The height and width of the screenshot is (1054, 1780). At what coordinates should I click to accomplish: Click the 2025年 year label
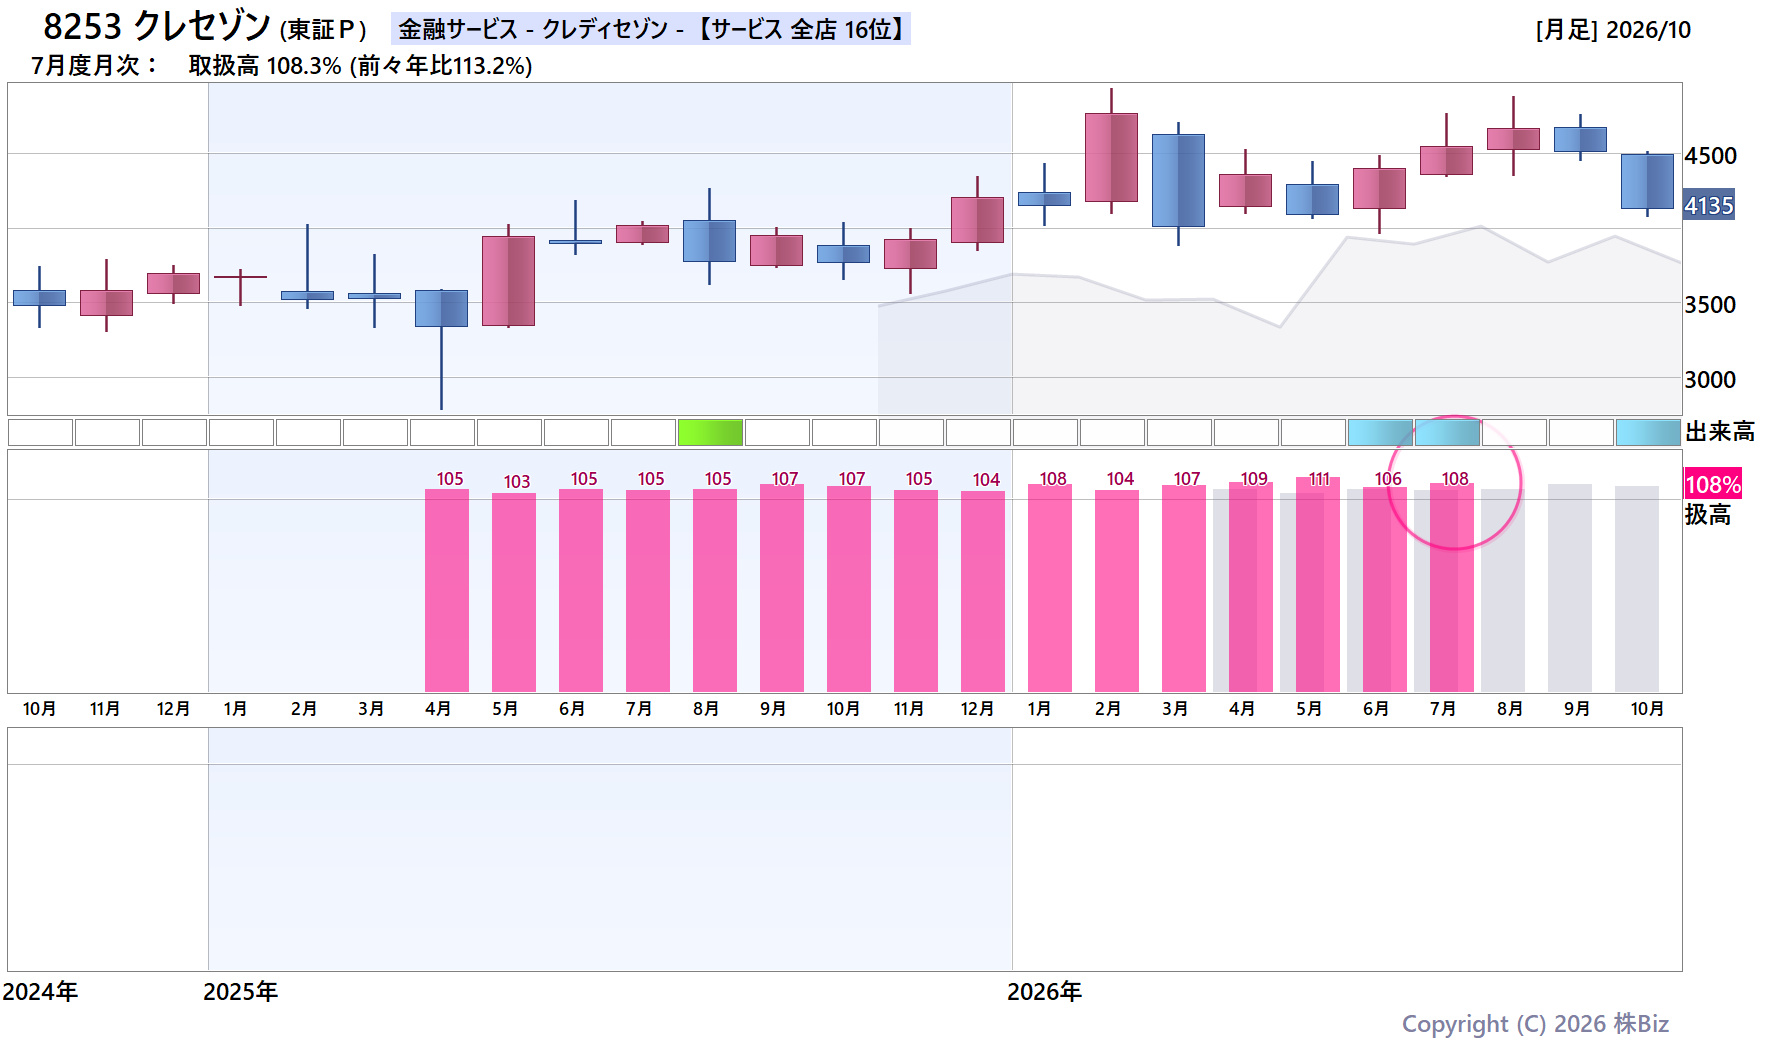click(240, 992)
